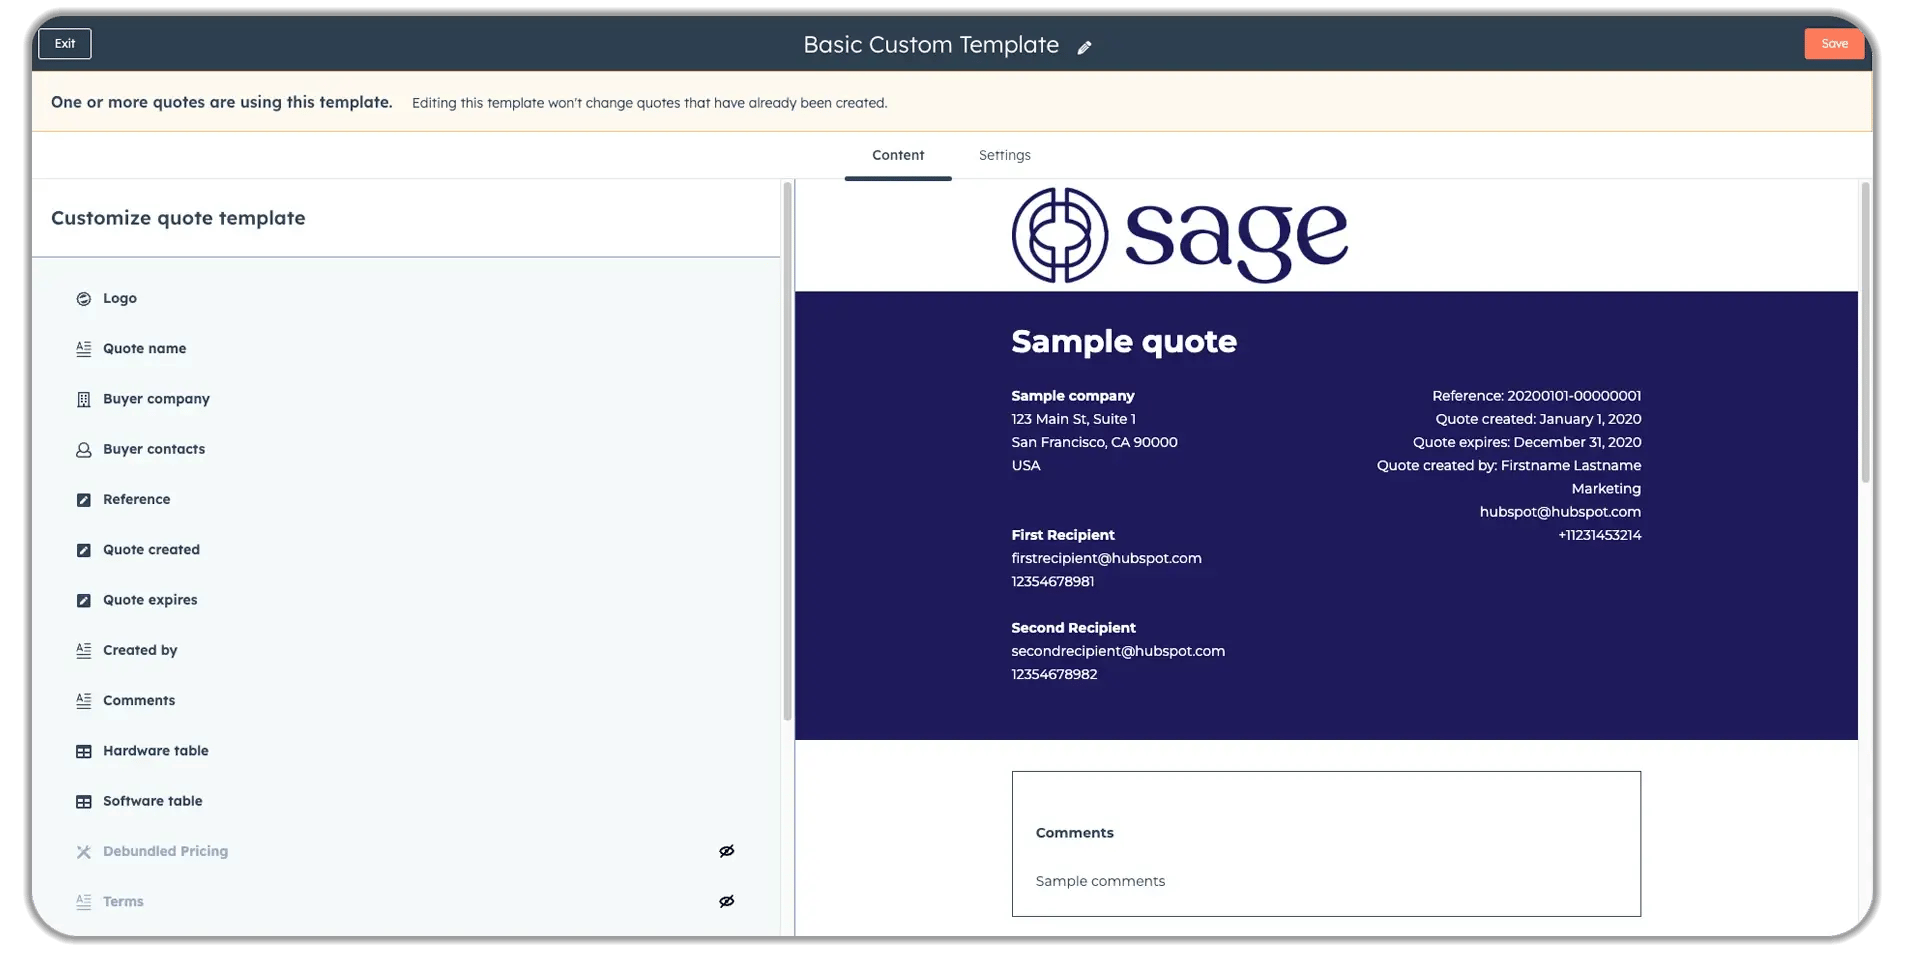Select the Logo item's circular icon

tap(84, 298)
